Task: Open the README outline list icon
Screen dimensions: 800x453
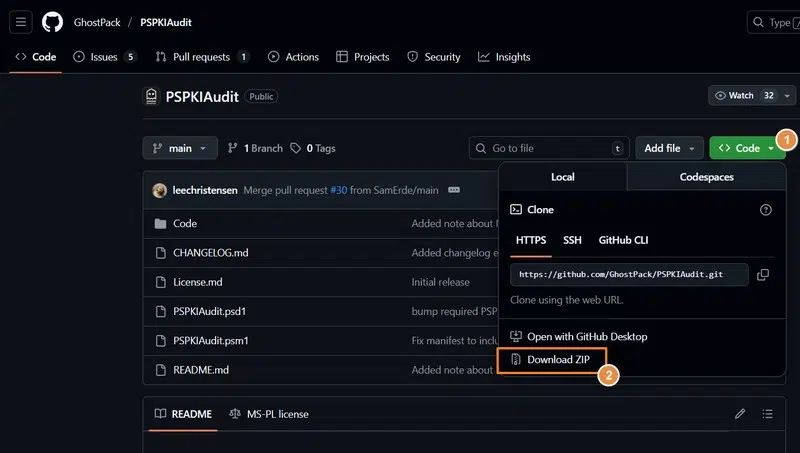Action: pos(768,414)
